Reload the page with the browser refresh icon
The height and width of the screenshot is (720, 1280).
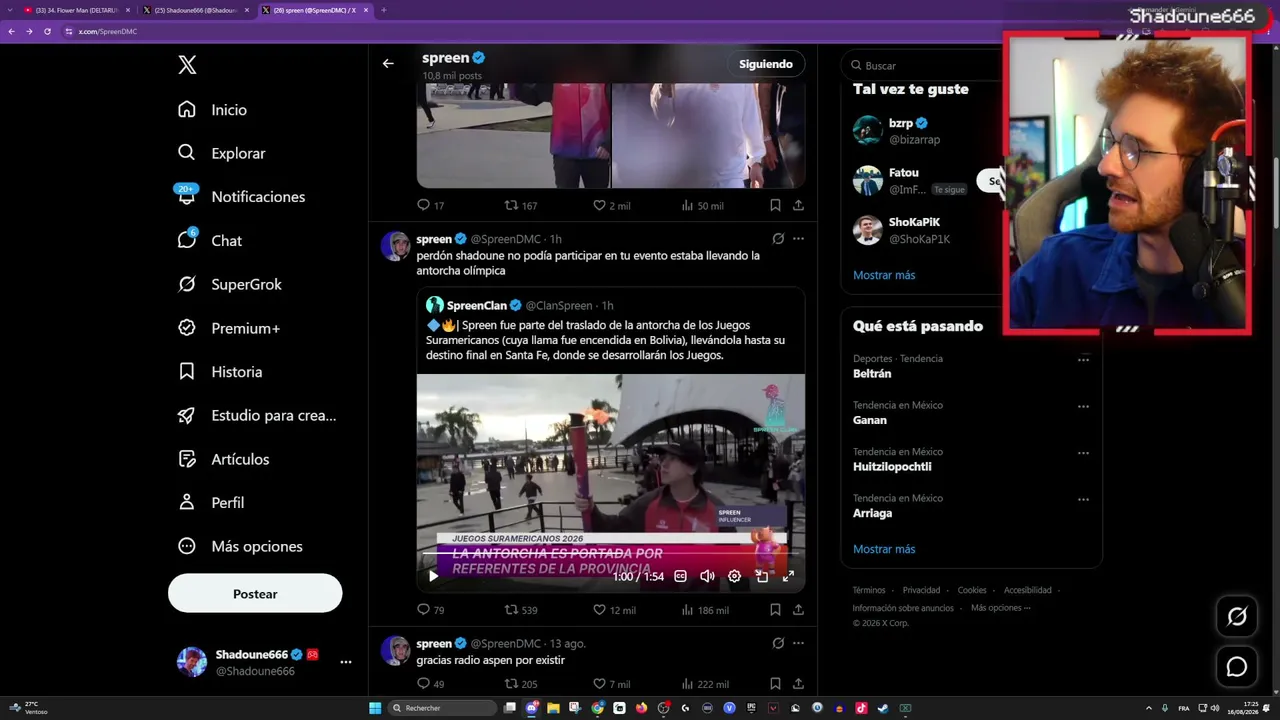[47, 31]
